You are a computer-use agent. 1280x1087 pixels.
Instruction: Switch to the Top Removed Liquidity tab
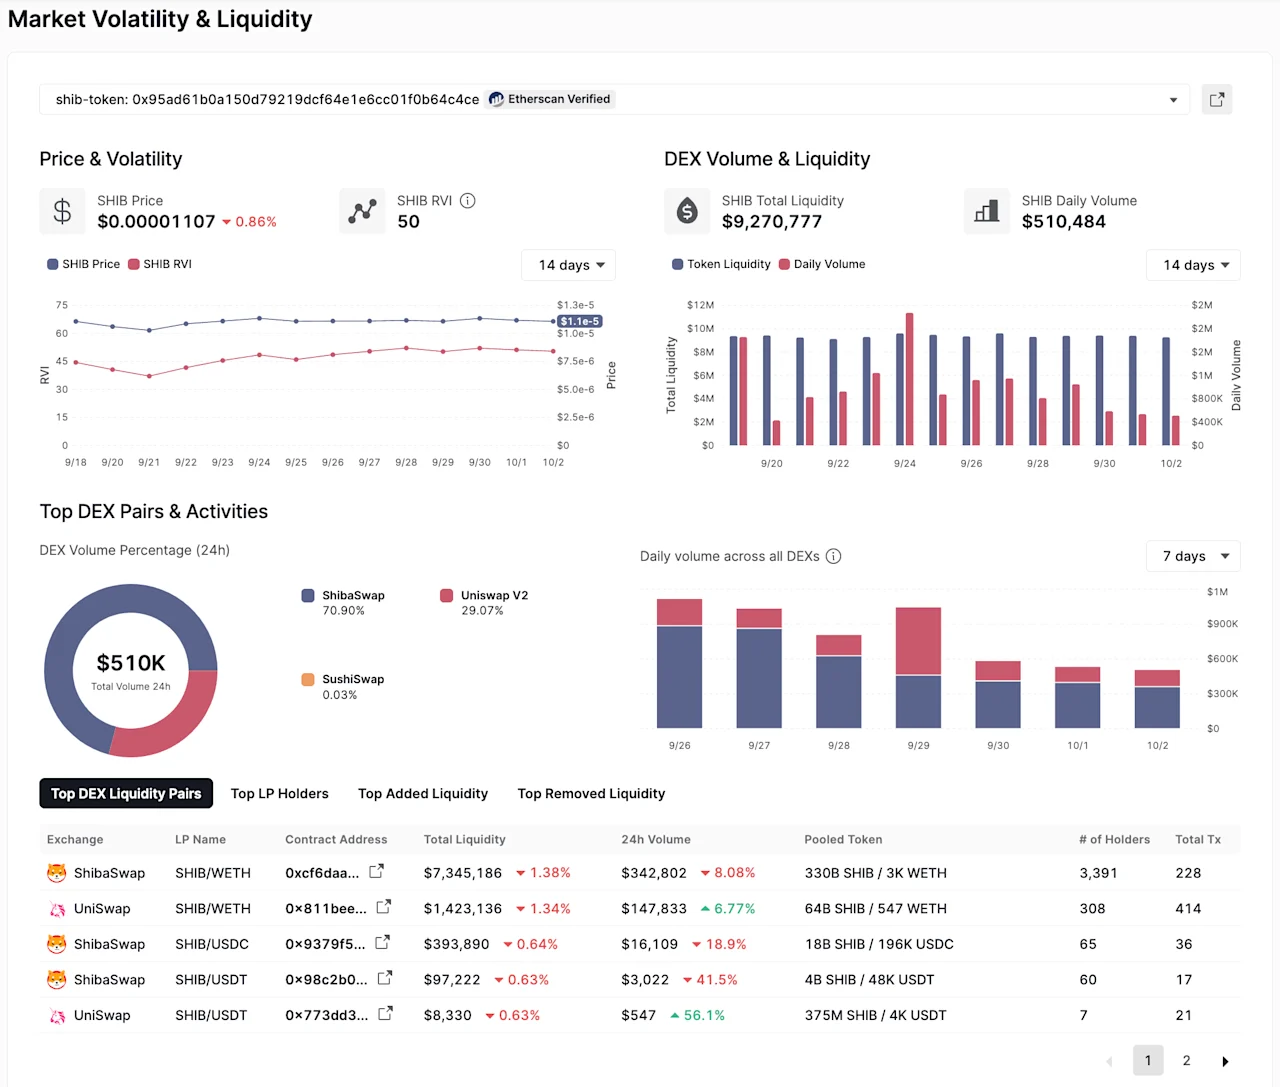[x=591, y=793]
